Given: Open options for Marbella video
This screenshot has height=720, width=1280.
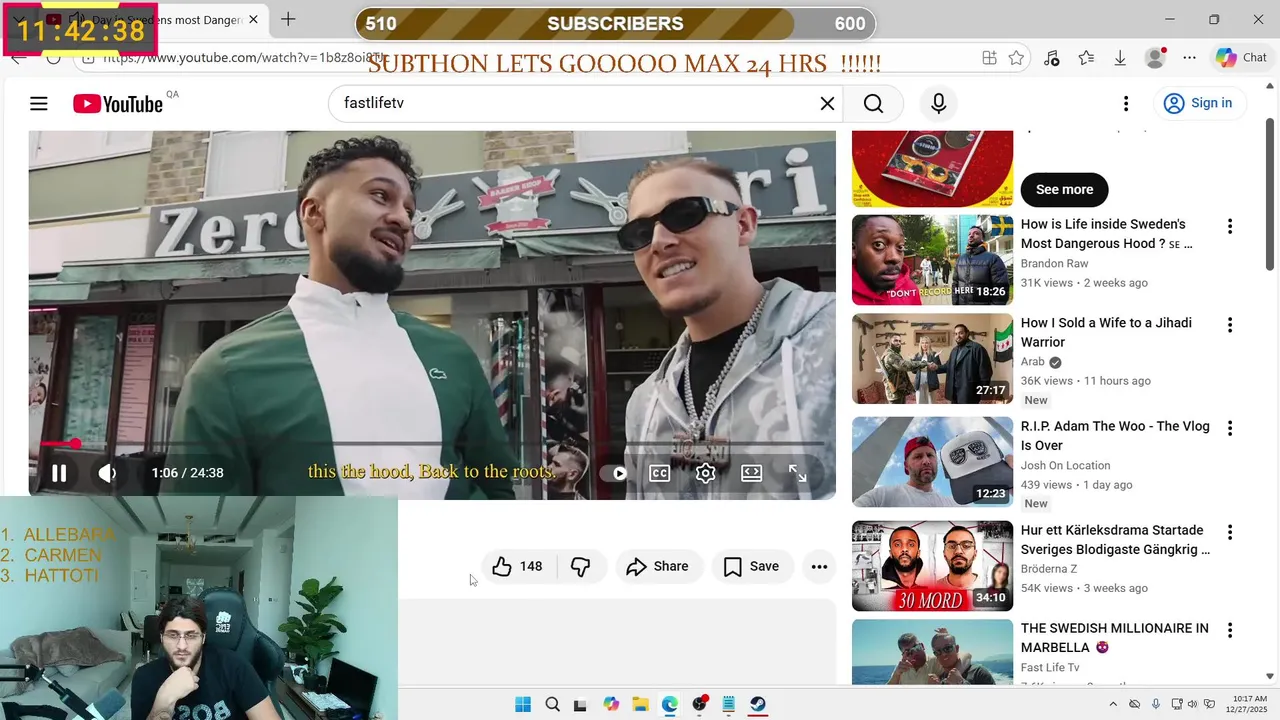Looking at the screenshot, I should (x=1230, y=630).
